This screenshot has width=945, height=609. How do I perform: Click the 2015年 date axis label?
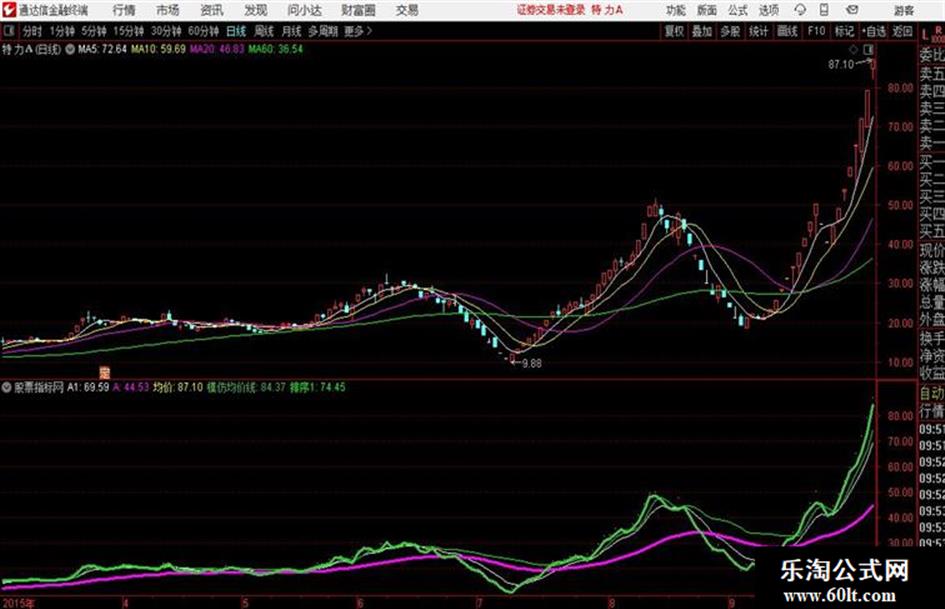coord(17,603)
